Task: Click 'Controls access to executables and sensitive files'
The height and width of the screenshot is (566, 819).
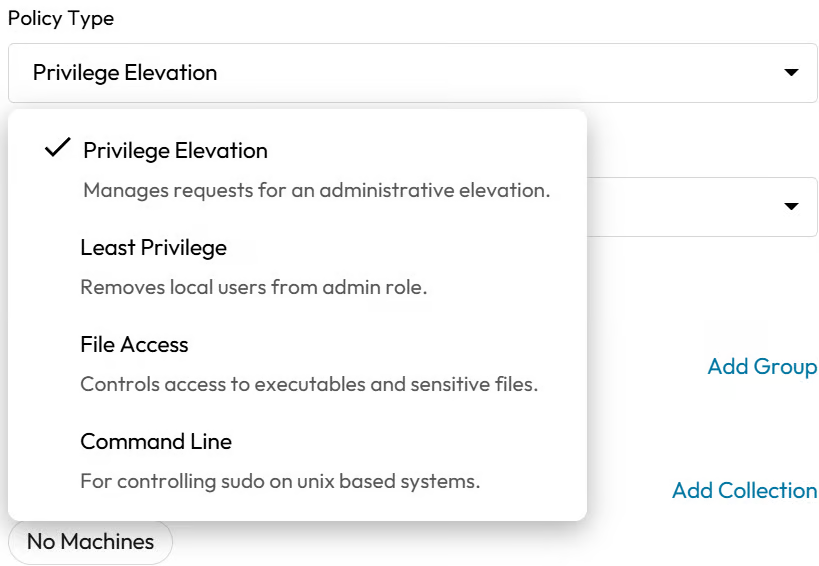Action: point(309,384)
